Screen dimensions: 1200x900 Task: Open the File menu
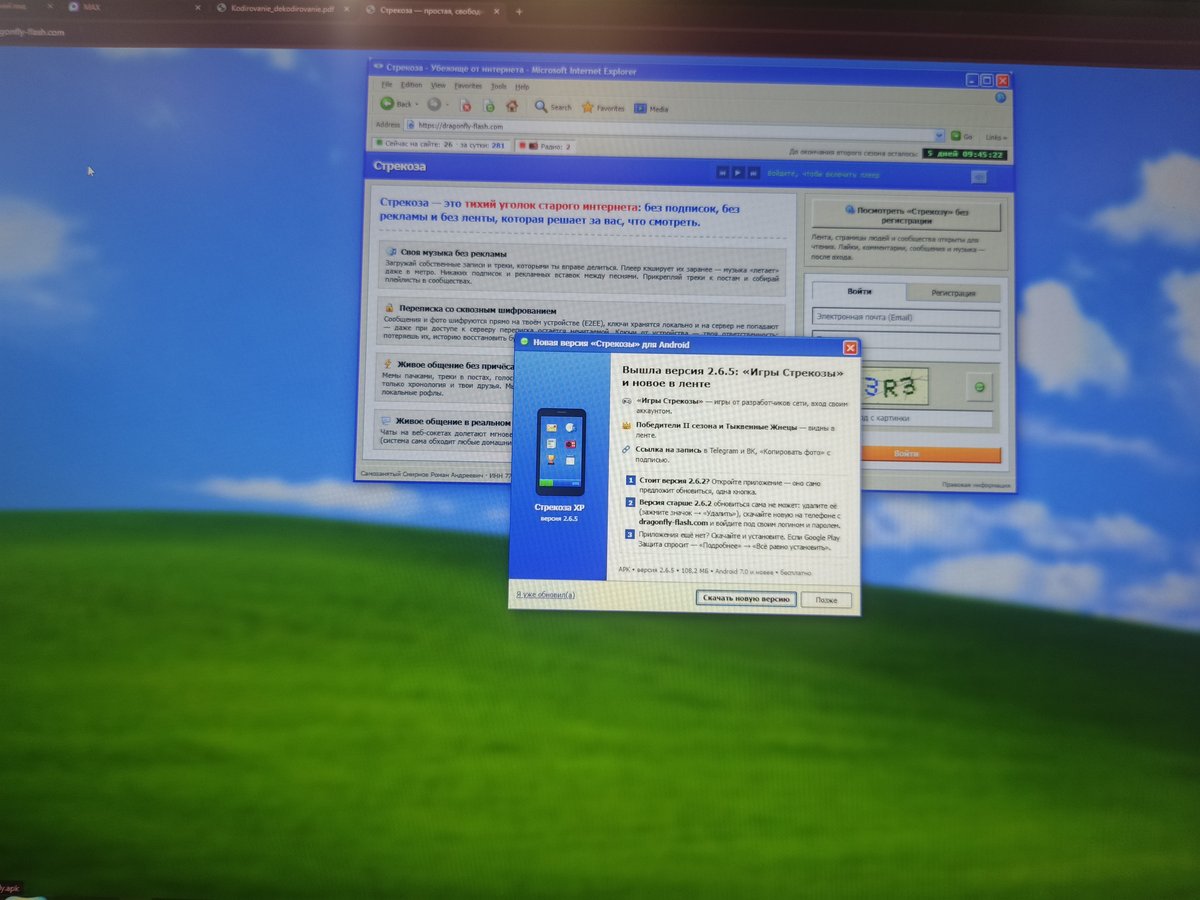(x=386, y=85)
